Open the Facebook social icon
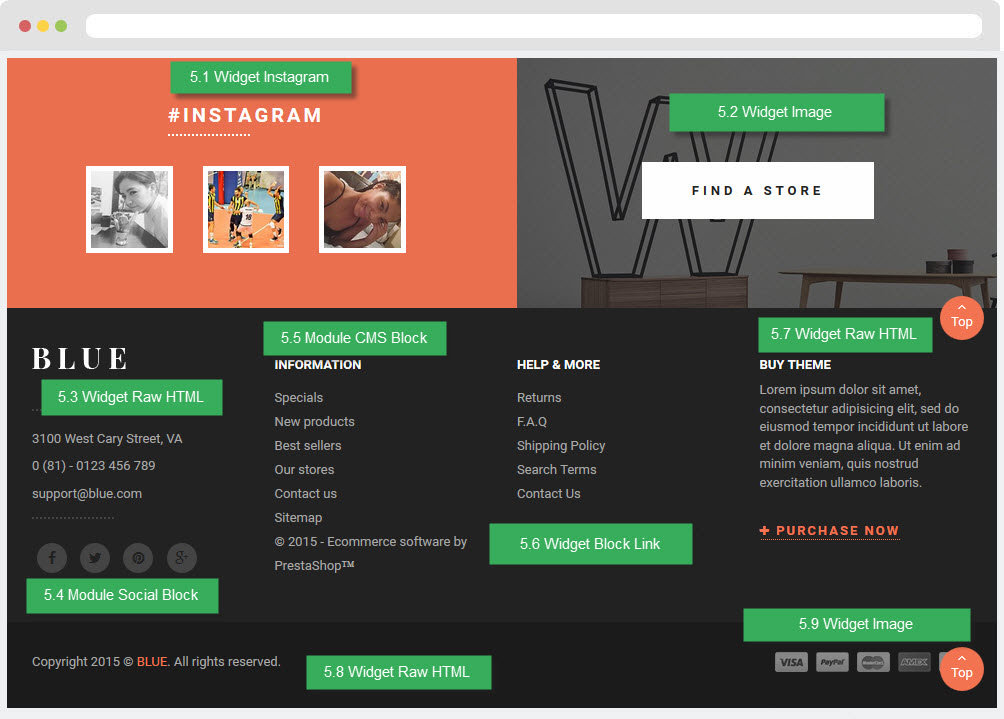 (x=52, y=558)
